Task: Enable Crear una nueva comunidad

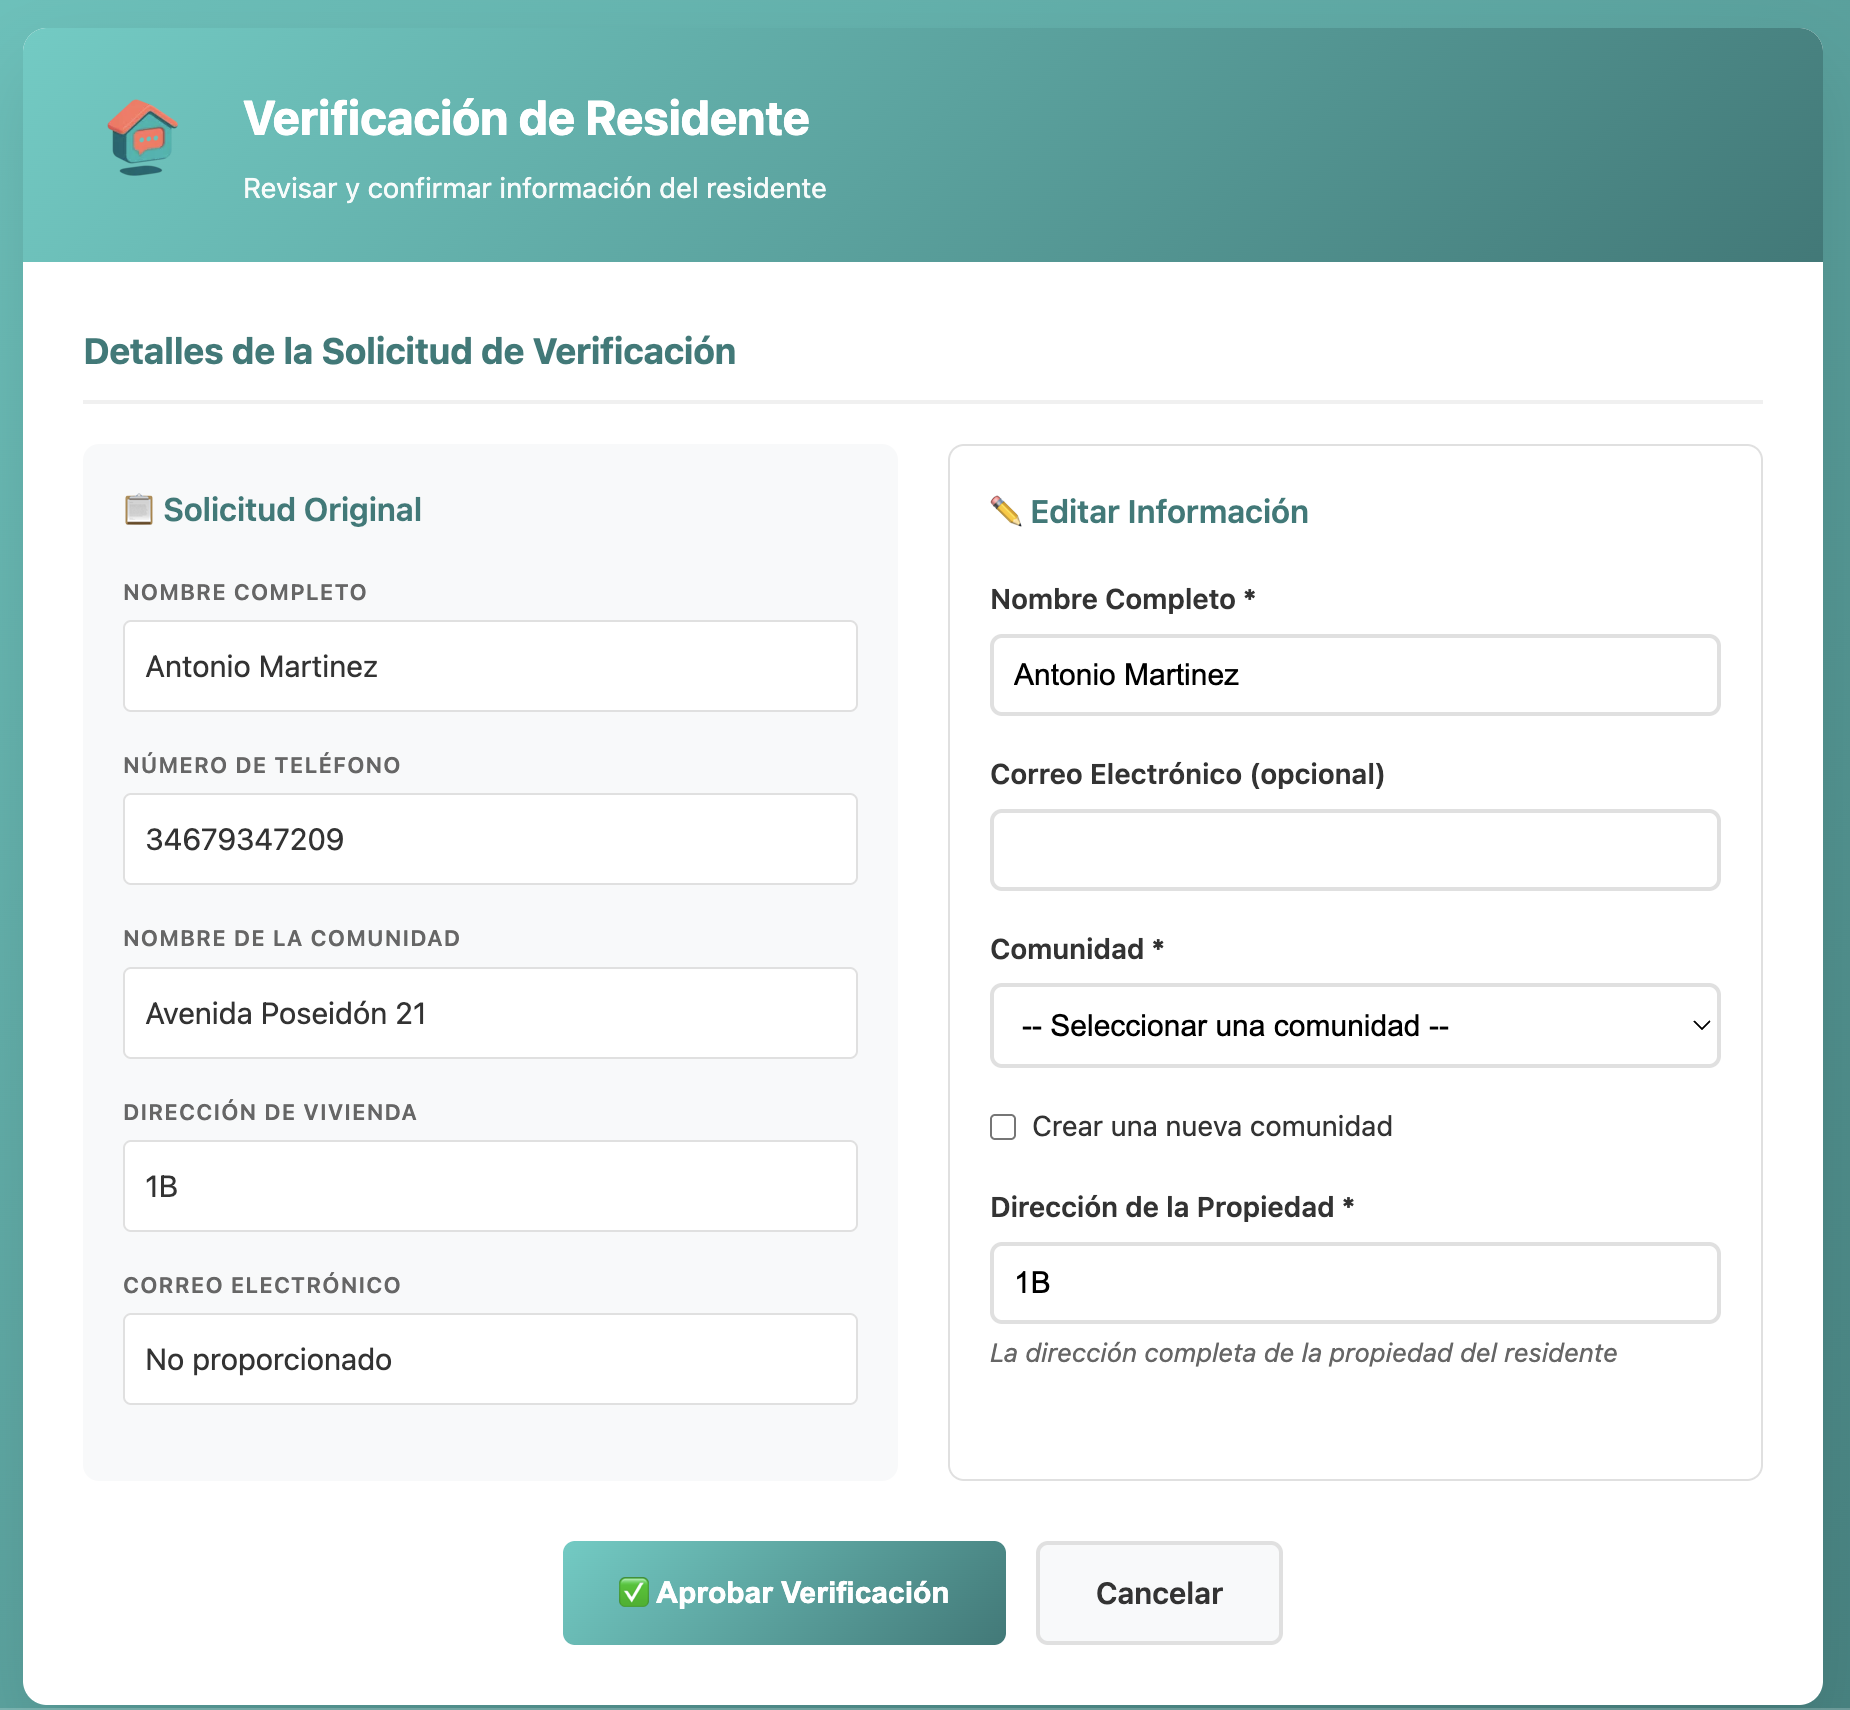Action: 1003,1126
